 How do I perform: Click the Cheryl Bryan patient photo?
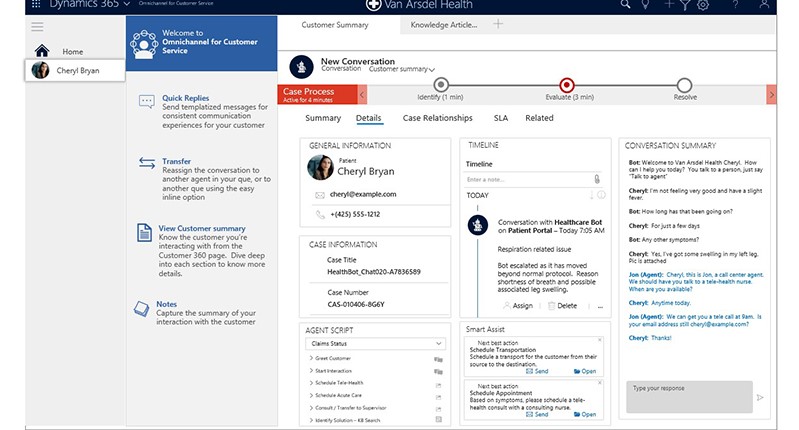point(321,167)
